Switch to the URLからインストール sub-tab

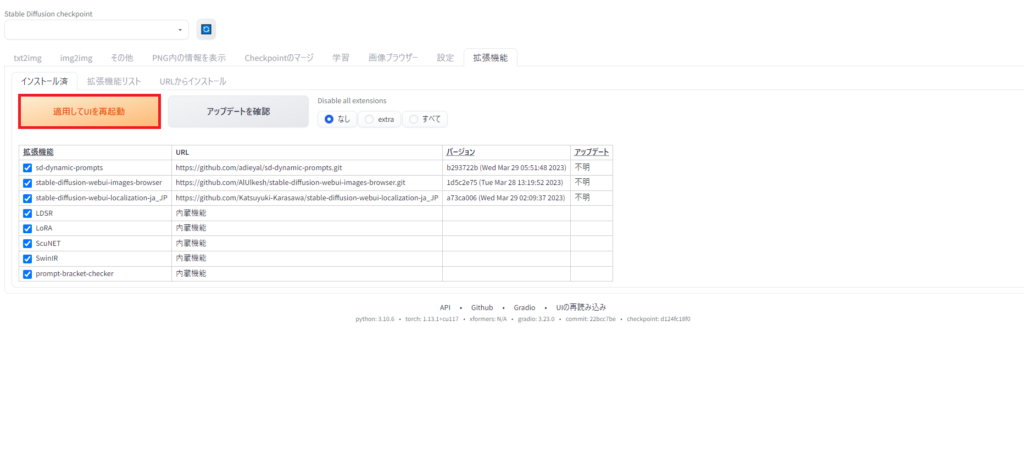coord(193,82)
